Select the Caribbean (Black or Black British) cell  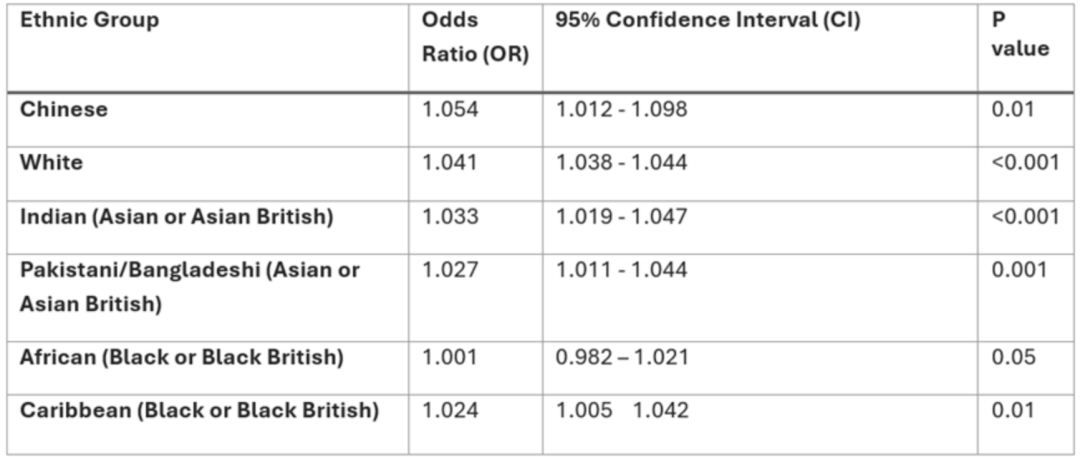point(207,424)
